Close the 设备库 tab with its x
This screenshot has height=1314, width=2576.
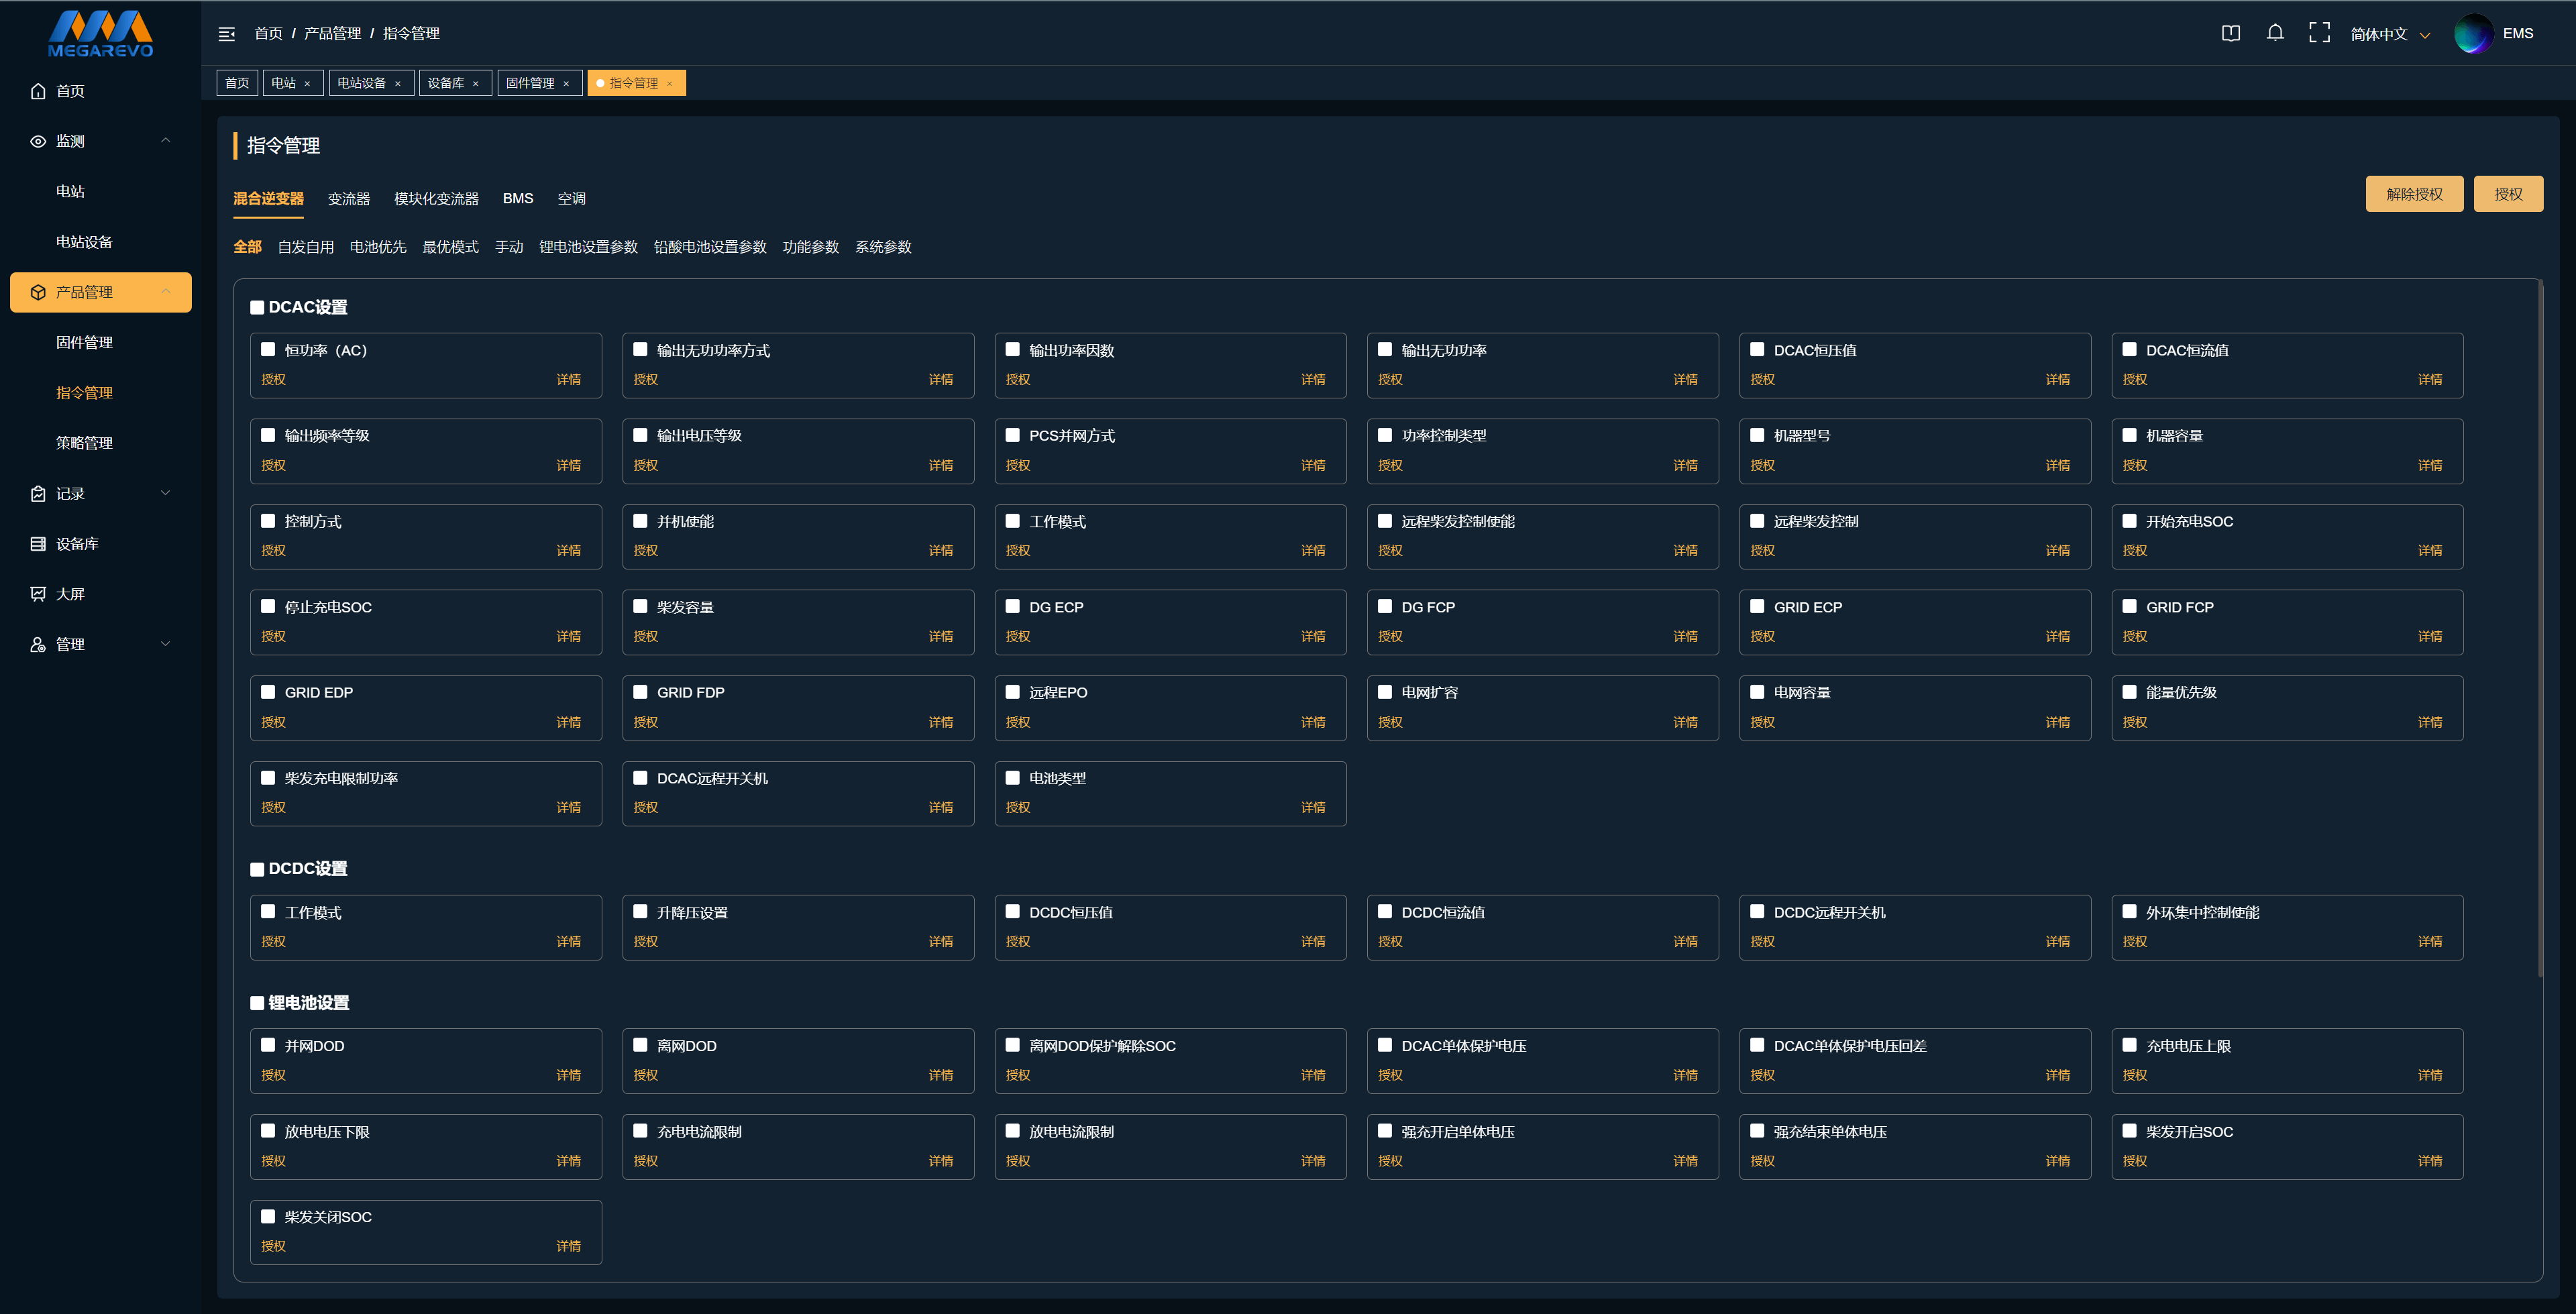[x=476, y=84]
